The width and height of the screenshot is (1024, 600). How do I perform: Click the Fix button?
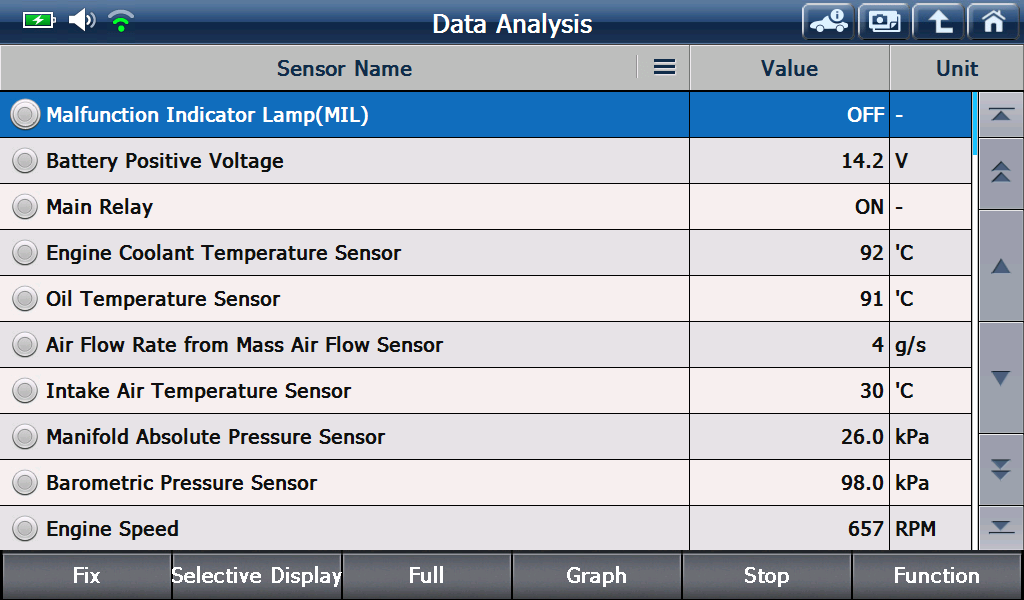coord(86,575)
